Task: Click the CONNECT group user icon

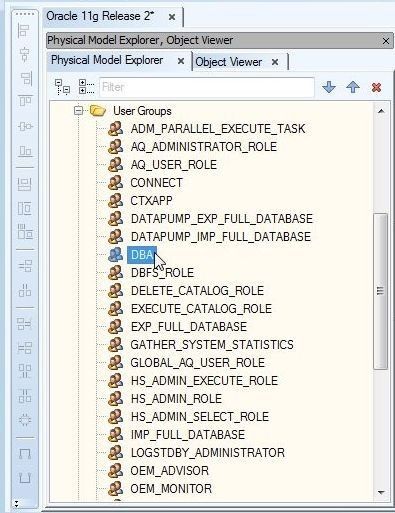Action: (x=116, y=182)
